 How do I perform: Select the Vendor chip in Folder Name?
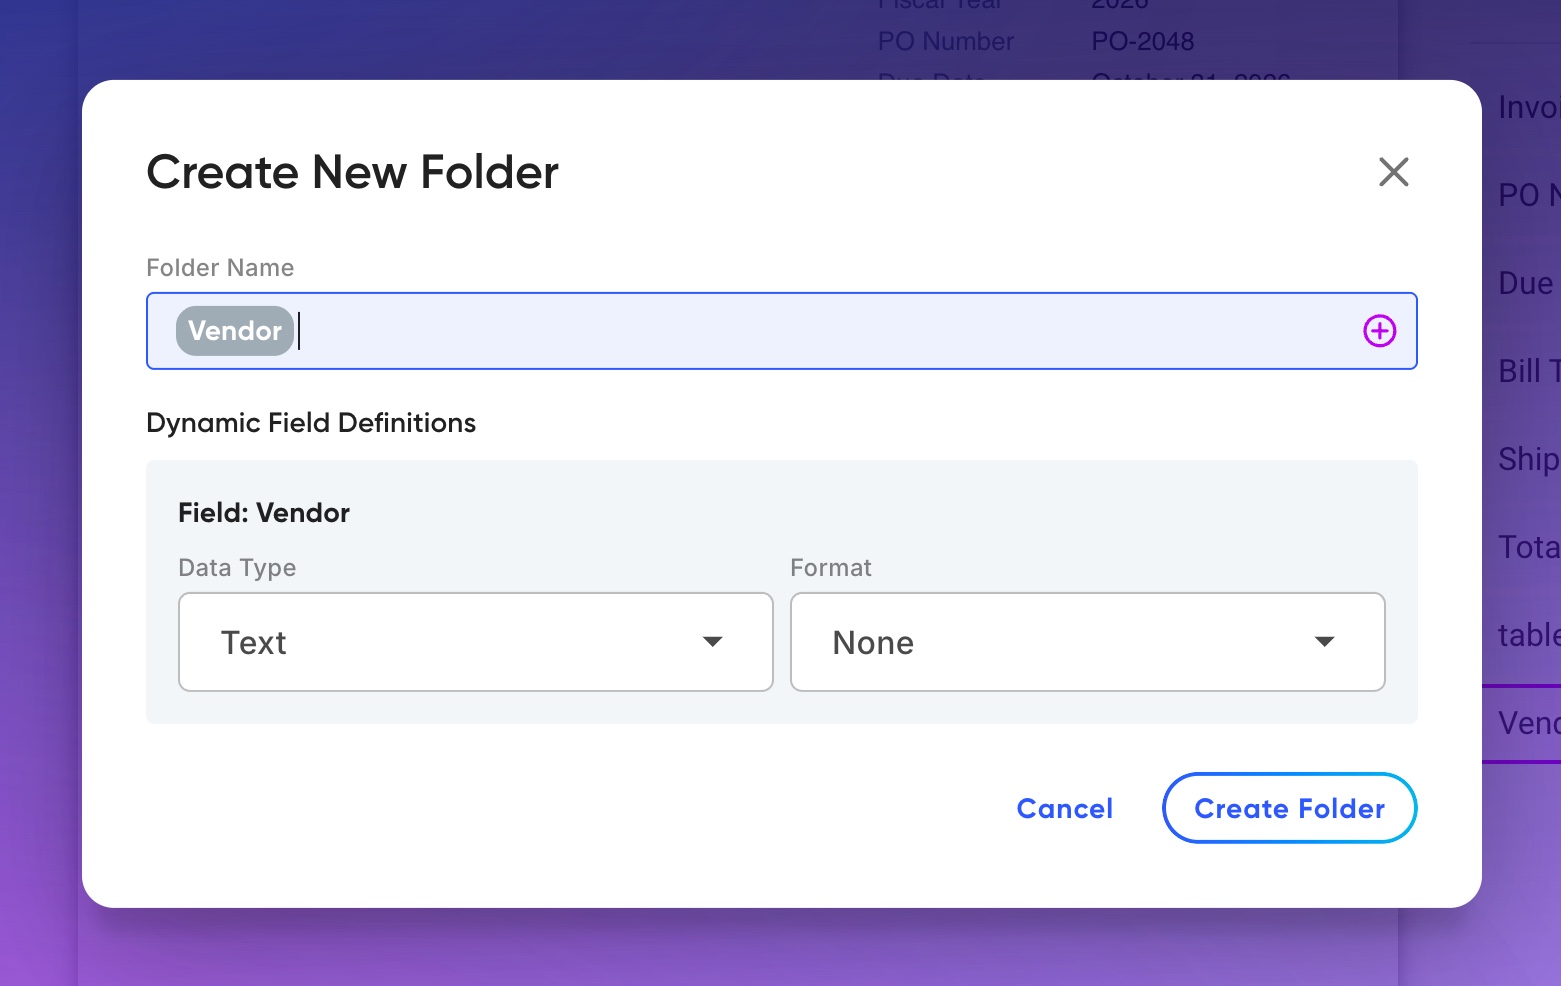tap(235, 331)
